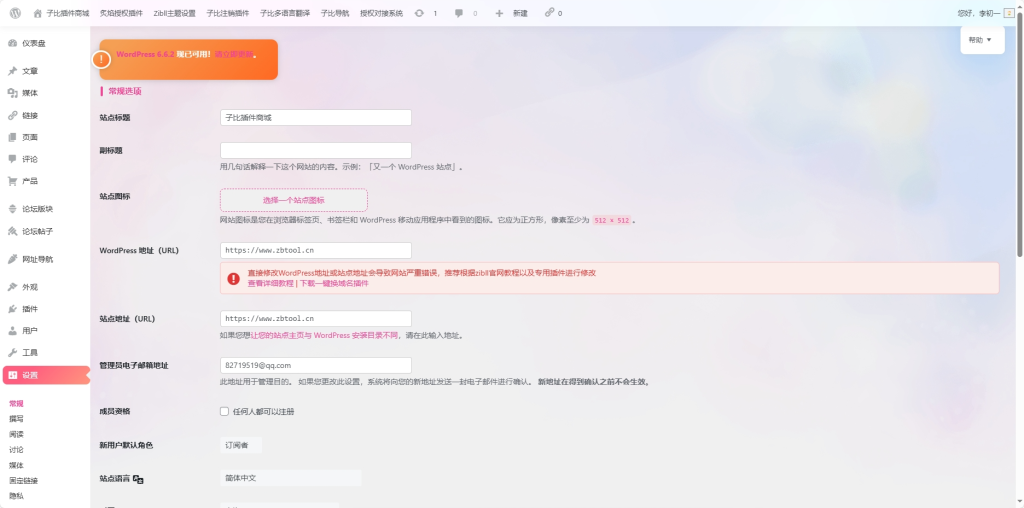Click 选择一个站点图标 button
This screenshot has height=508, width=1024.
click(x=293, y=200)
